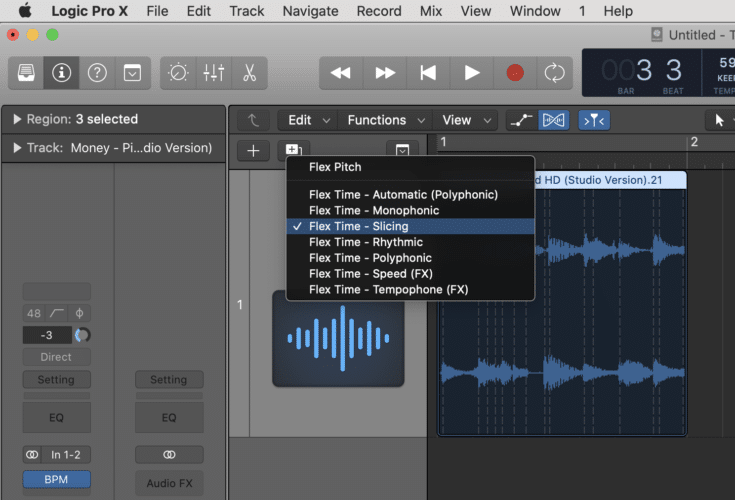Open the Navigate menu
The height and width of the screenshot is (500, 735).
coord(310,11)
